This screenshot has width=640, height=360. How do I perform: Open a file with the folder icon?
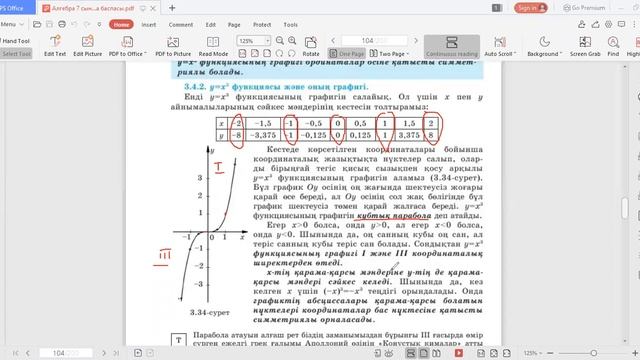click(37, 24)
